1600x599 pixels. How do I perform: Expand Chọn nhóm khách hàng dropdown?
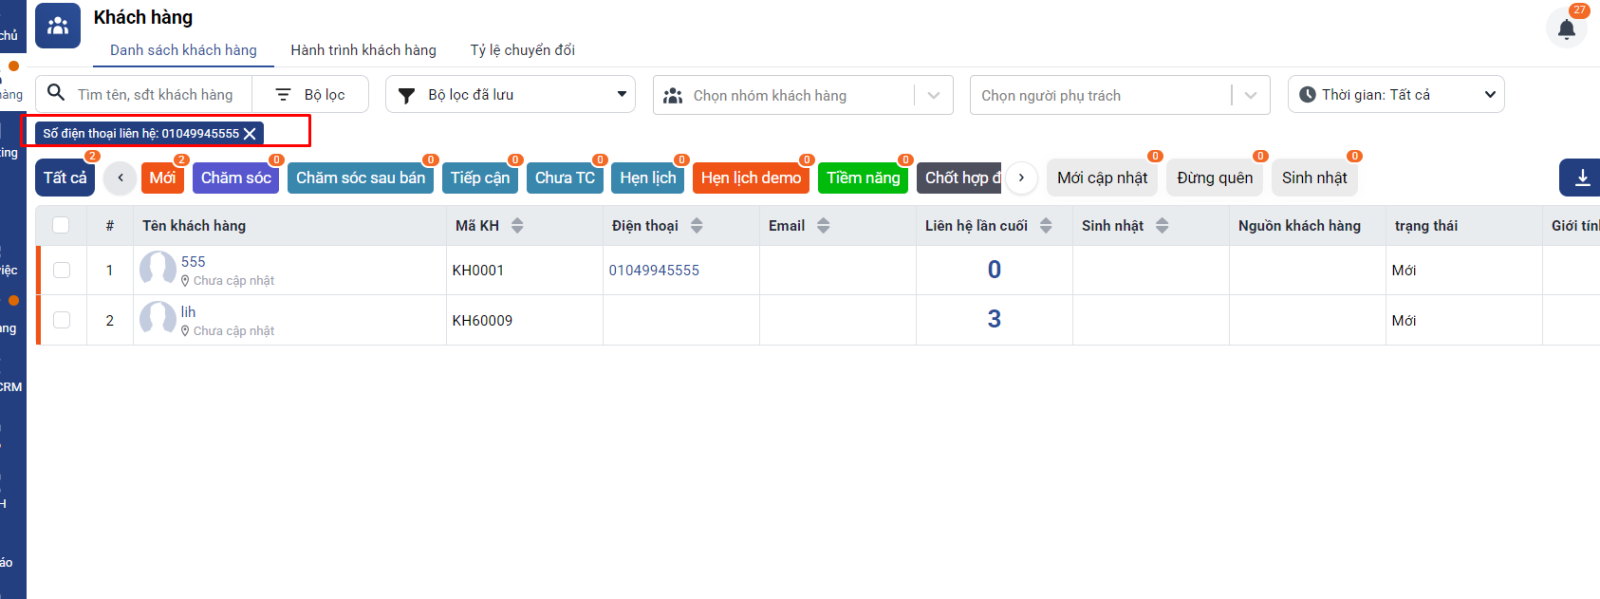pyautogui.click(x=933, y=96)
